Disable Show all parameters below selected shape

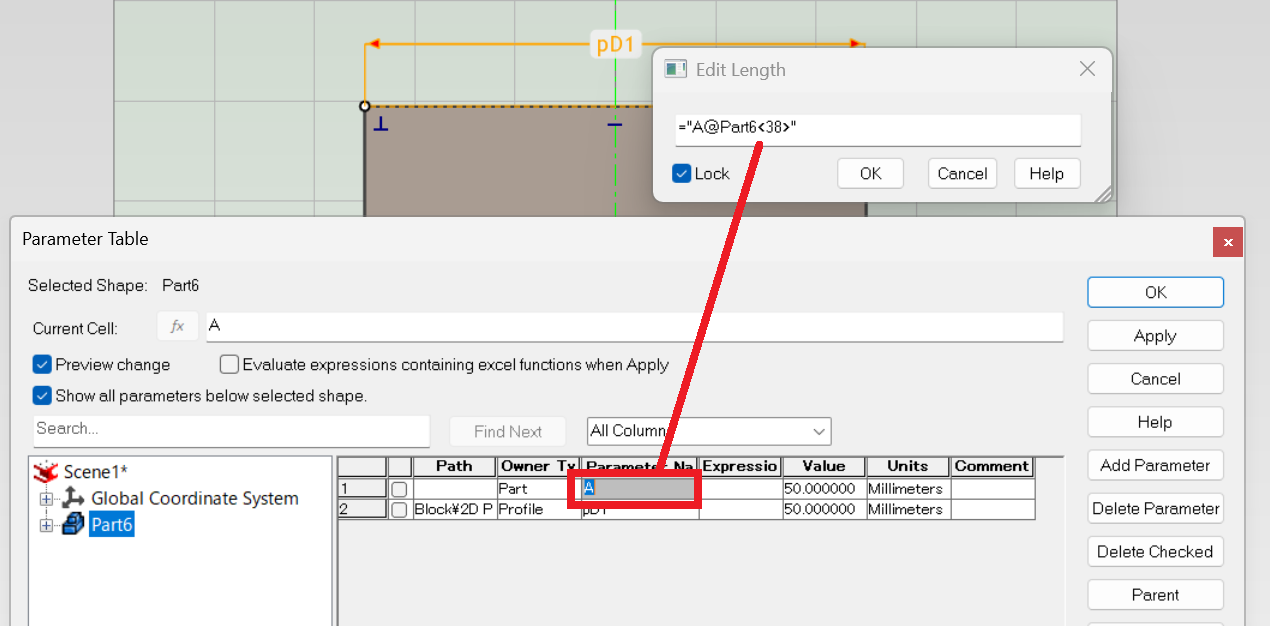point(42,396)
